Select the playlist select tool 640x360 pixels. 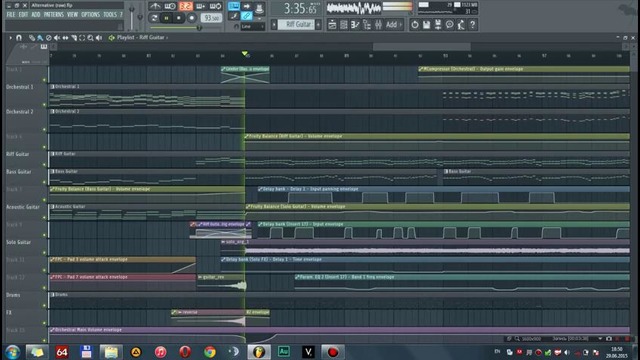pos(82,38)
